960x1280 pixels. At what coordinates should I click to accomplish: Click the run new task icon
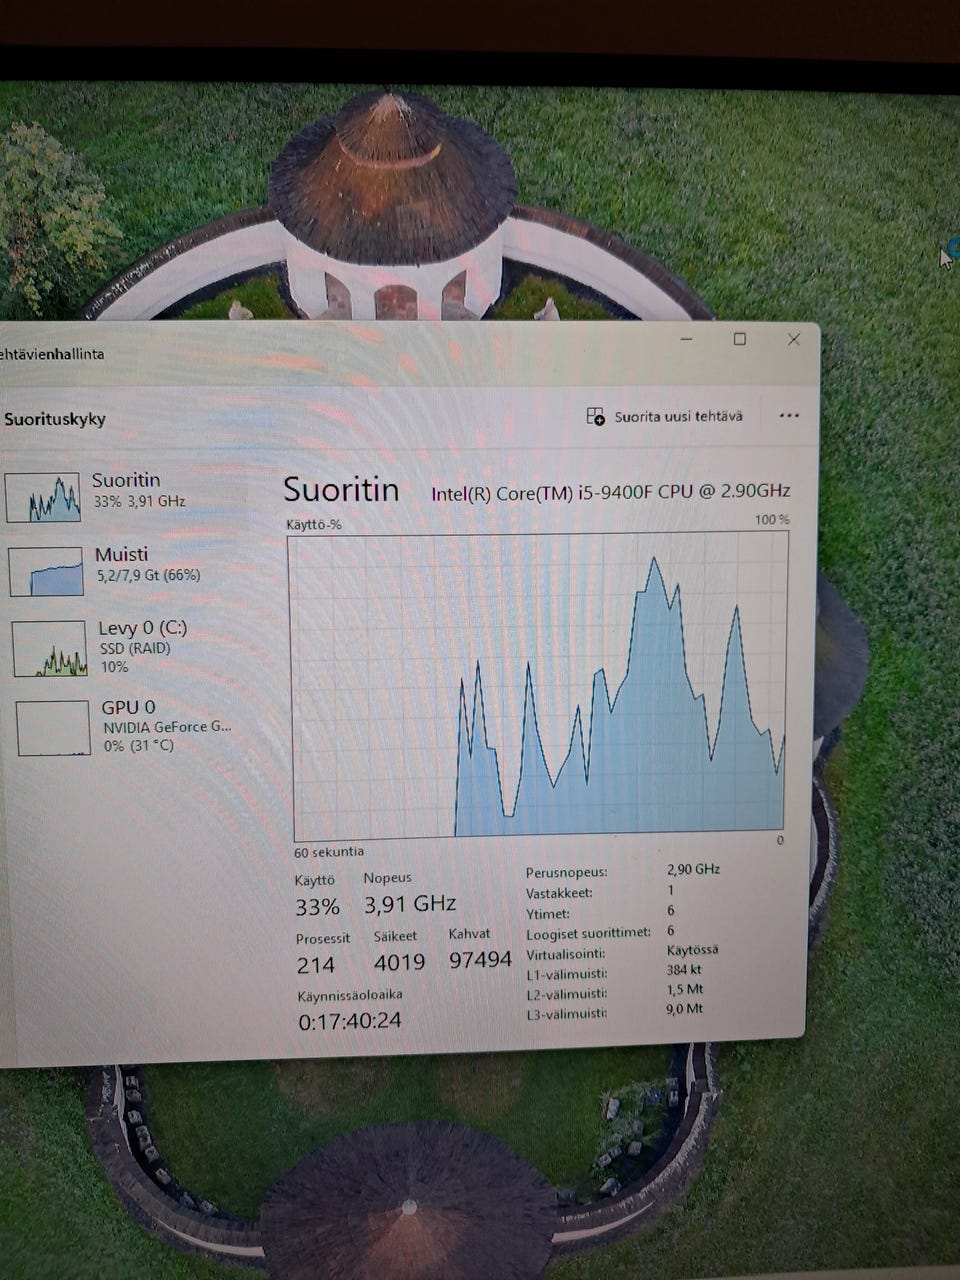(595, 416)
